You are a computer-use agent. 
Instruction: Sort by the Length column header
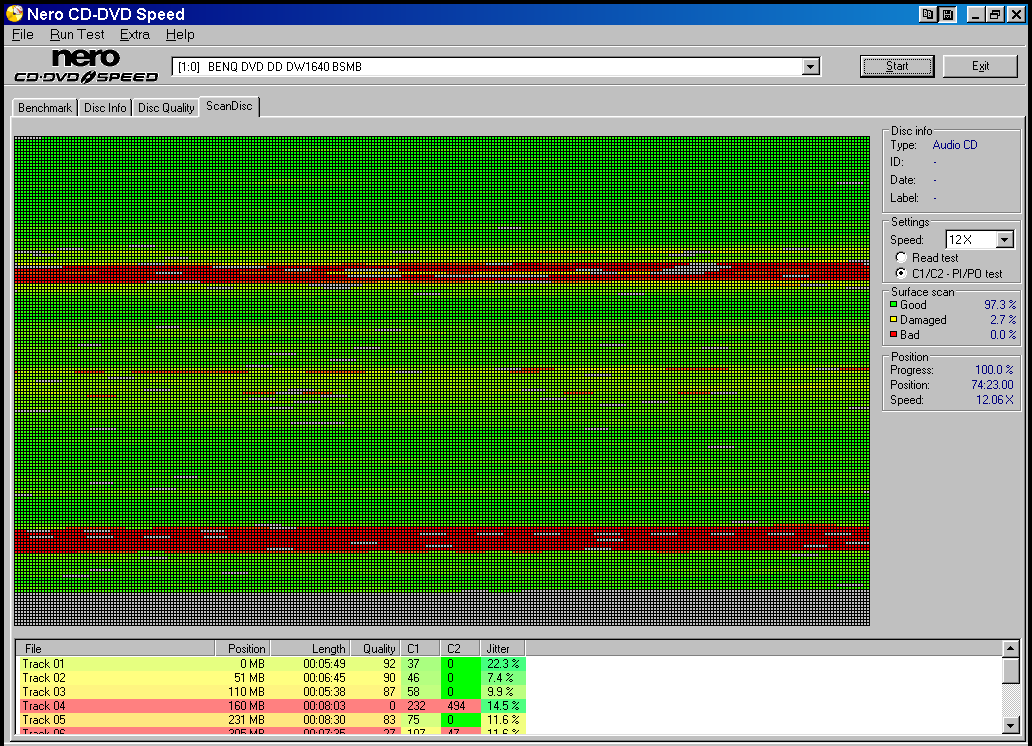310,649
